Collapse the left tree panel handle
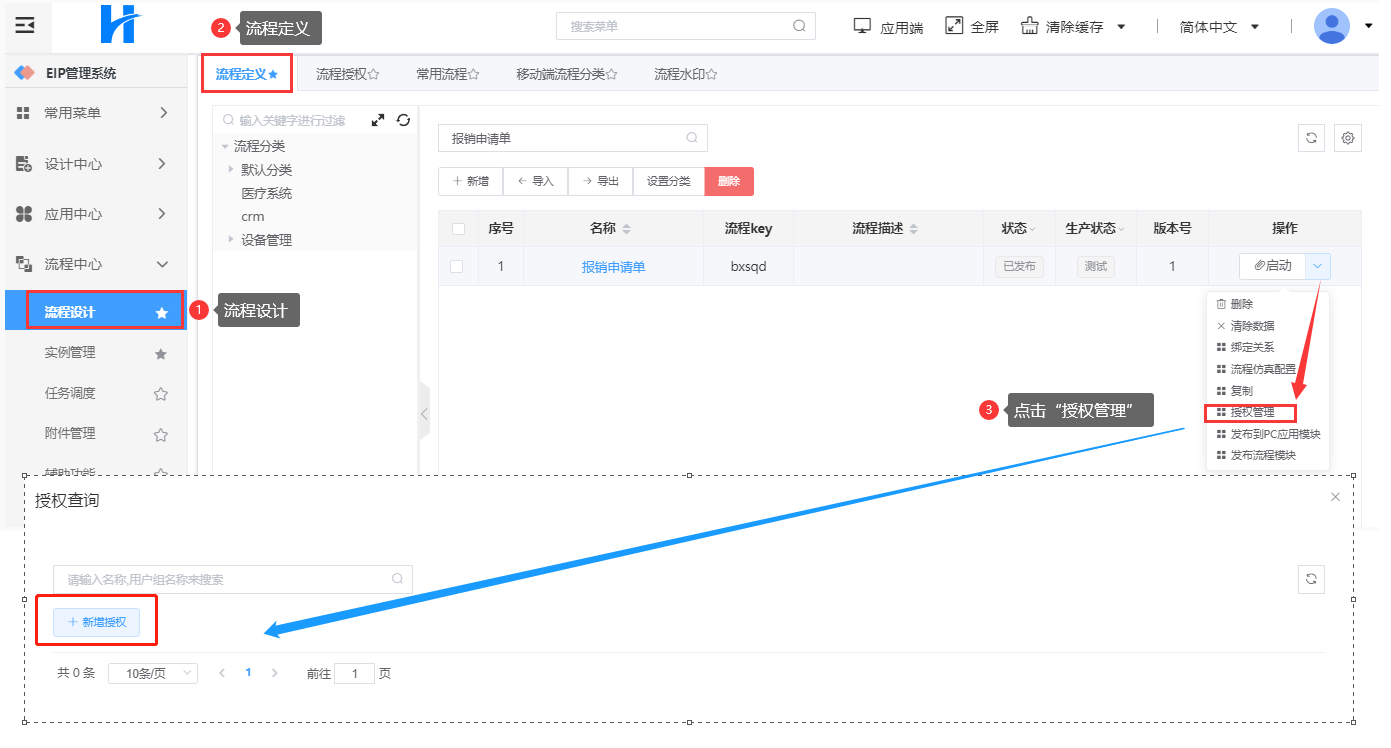Screen dimensions: 1391x748 point(424,412)
